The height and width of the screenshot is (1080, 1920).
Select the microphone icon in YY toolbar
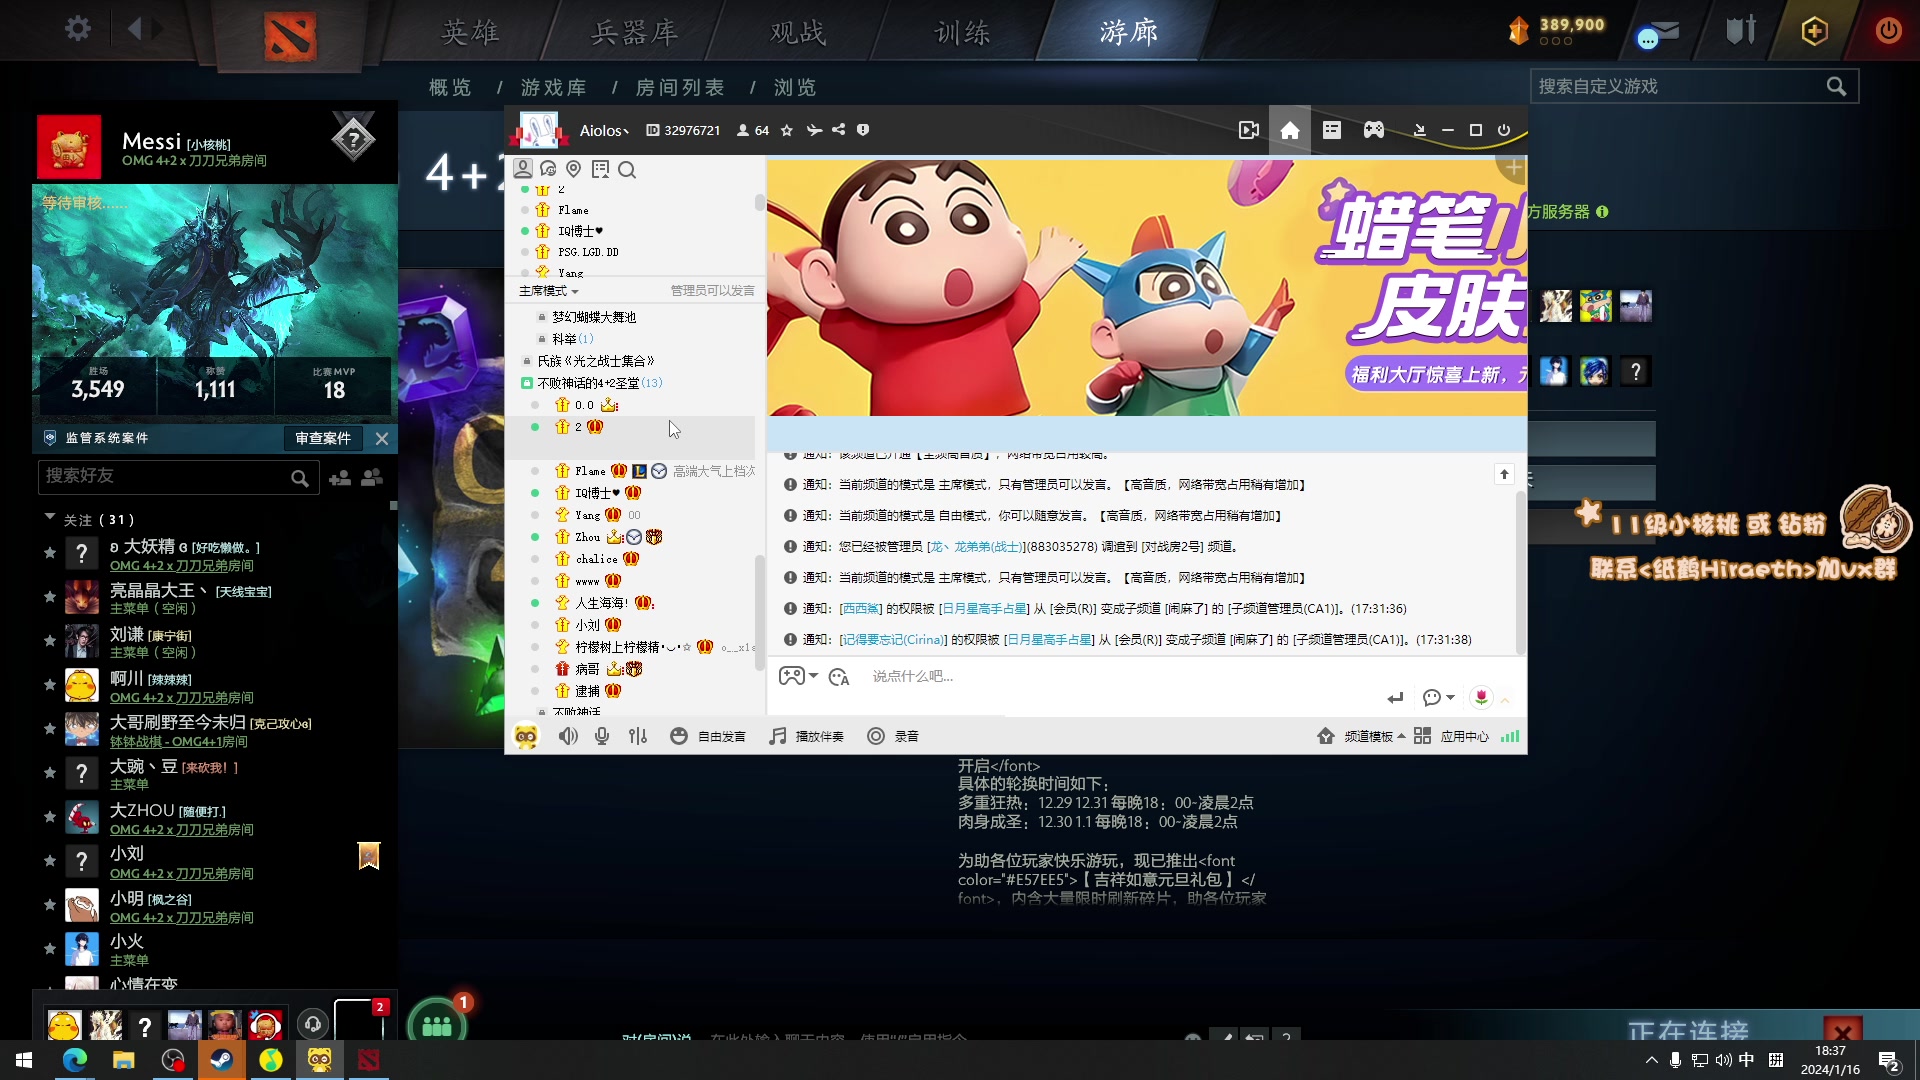(601, 736)
